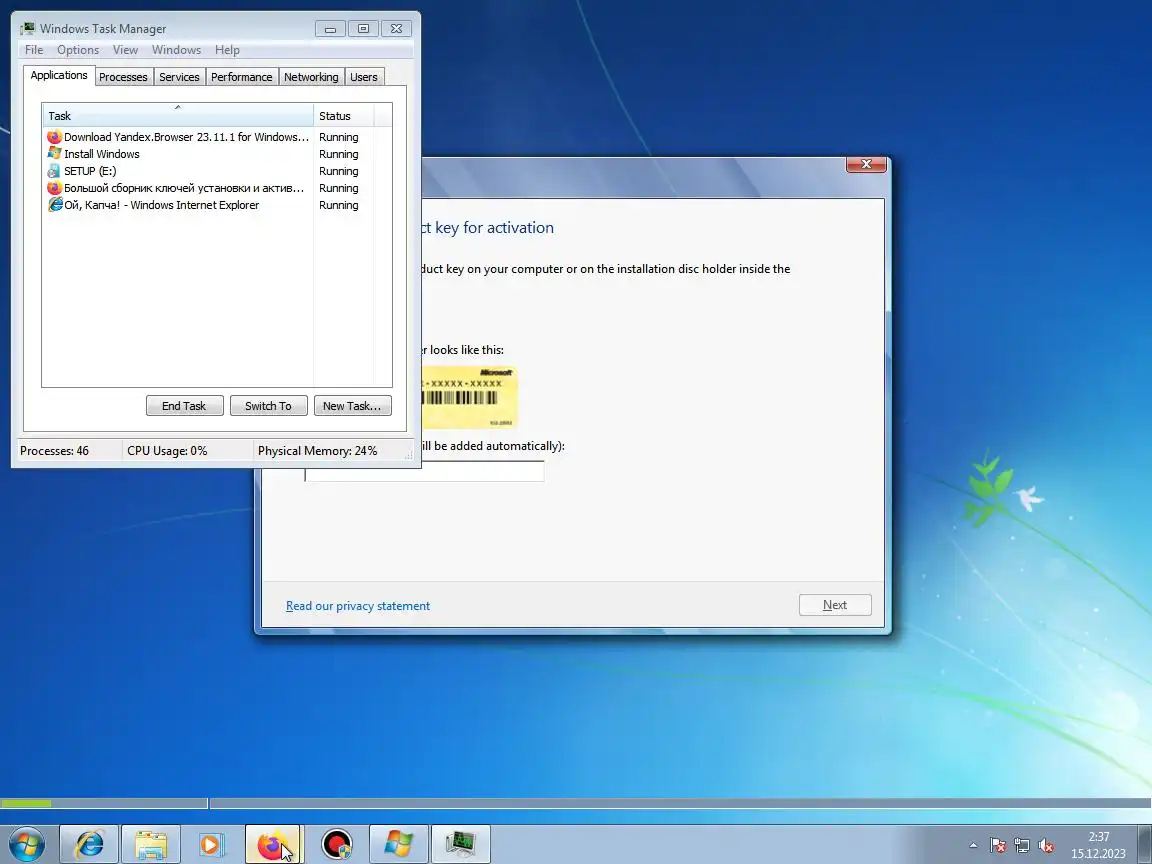Image resolution: width=1152 pixels, height=864 pixels.
Task: Select the SETUP (E:) task row
Action: pos(216,170)
